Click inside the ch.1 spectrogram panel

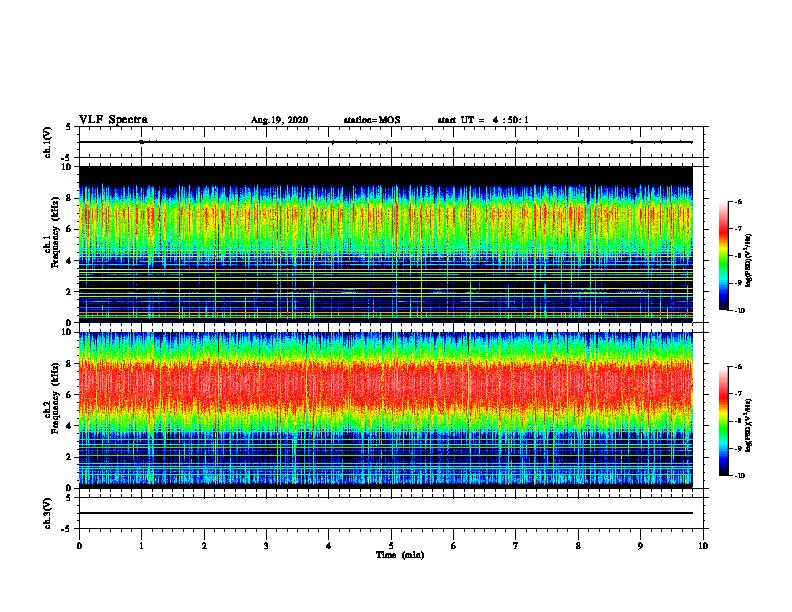coord(386,244)
